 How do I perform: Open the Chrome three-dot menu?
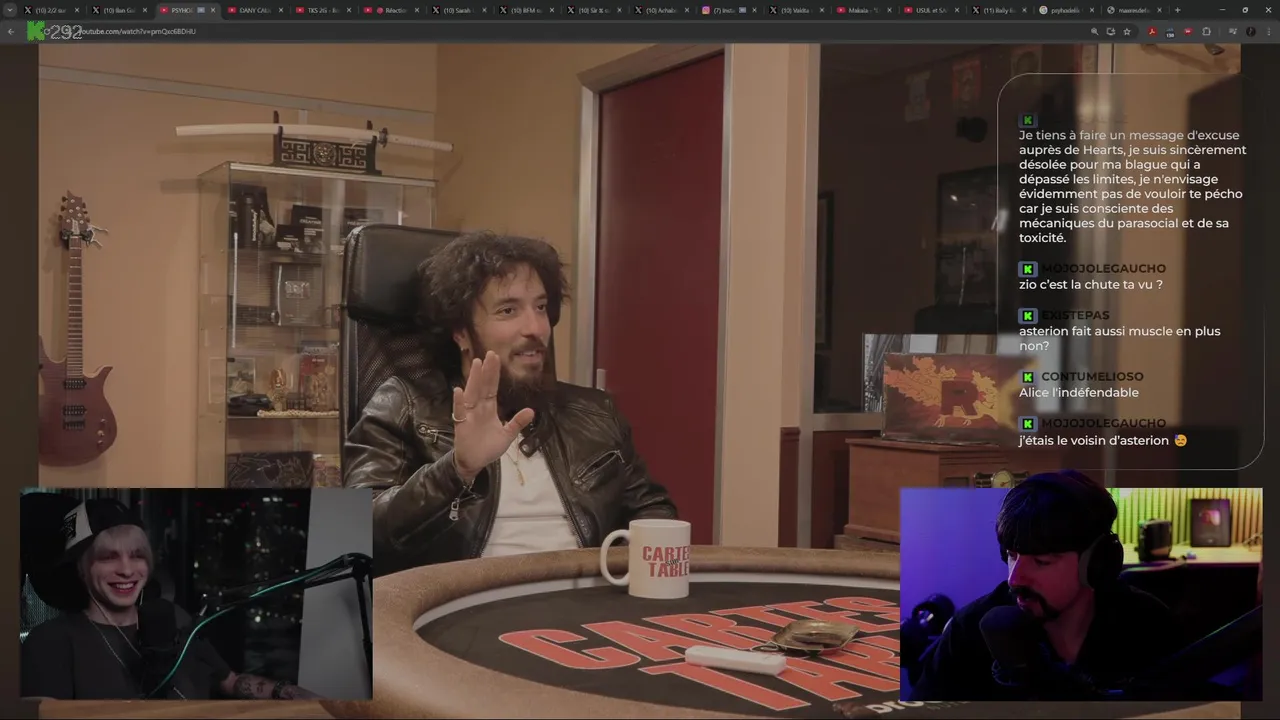click(x=1268, y=31)
